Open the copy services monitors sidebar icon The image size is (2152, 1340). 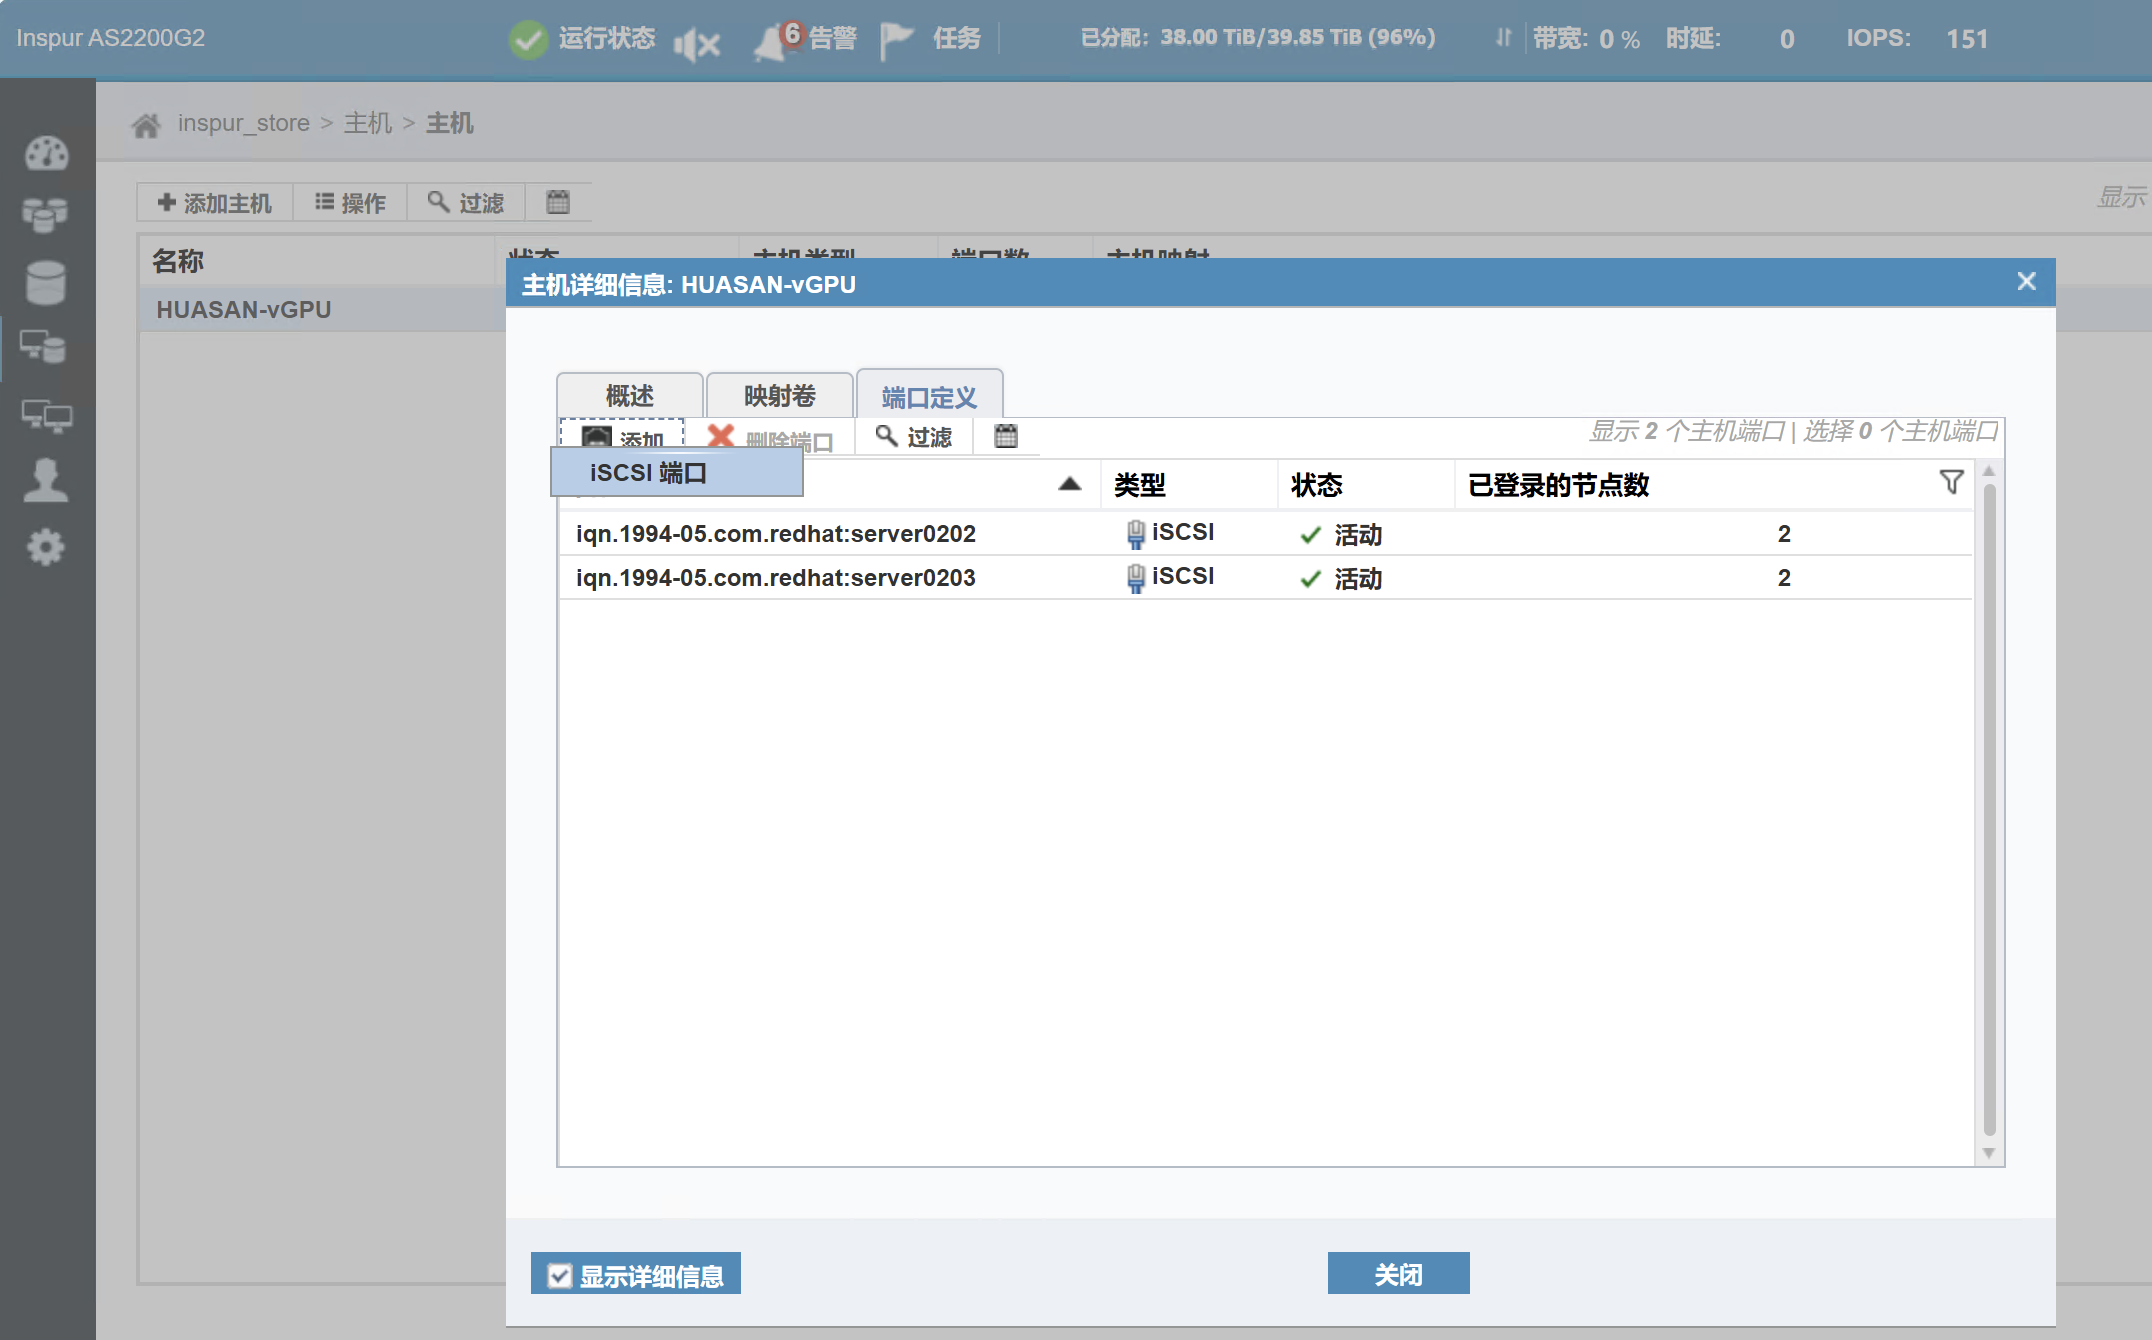coord(47,415)
